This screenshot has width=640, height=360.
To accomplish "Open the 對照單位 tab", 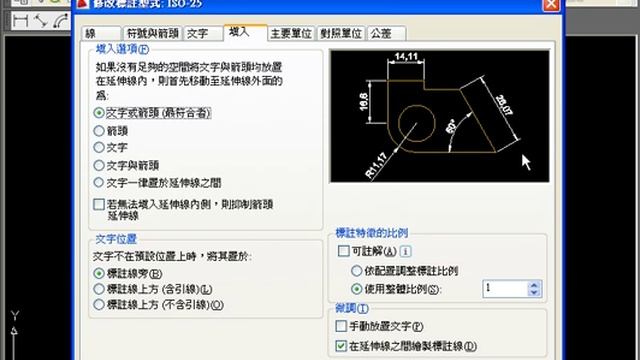I will point(341,33).
